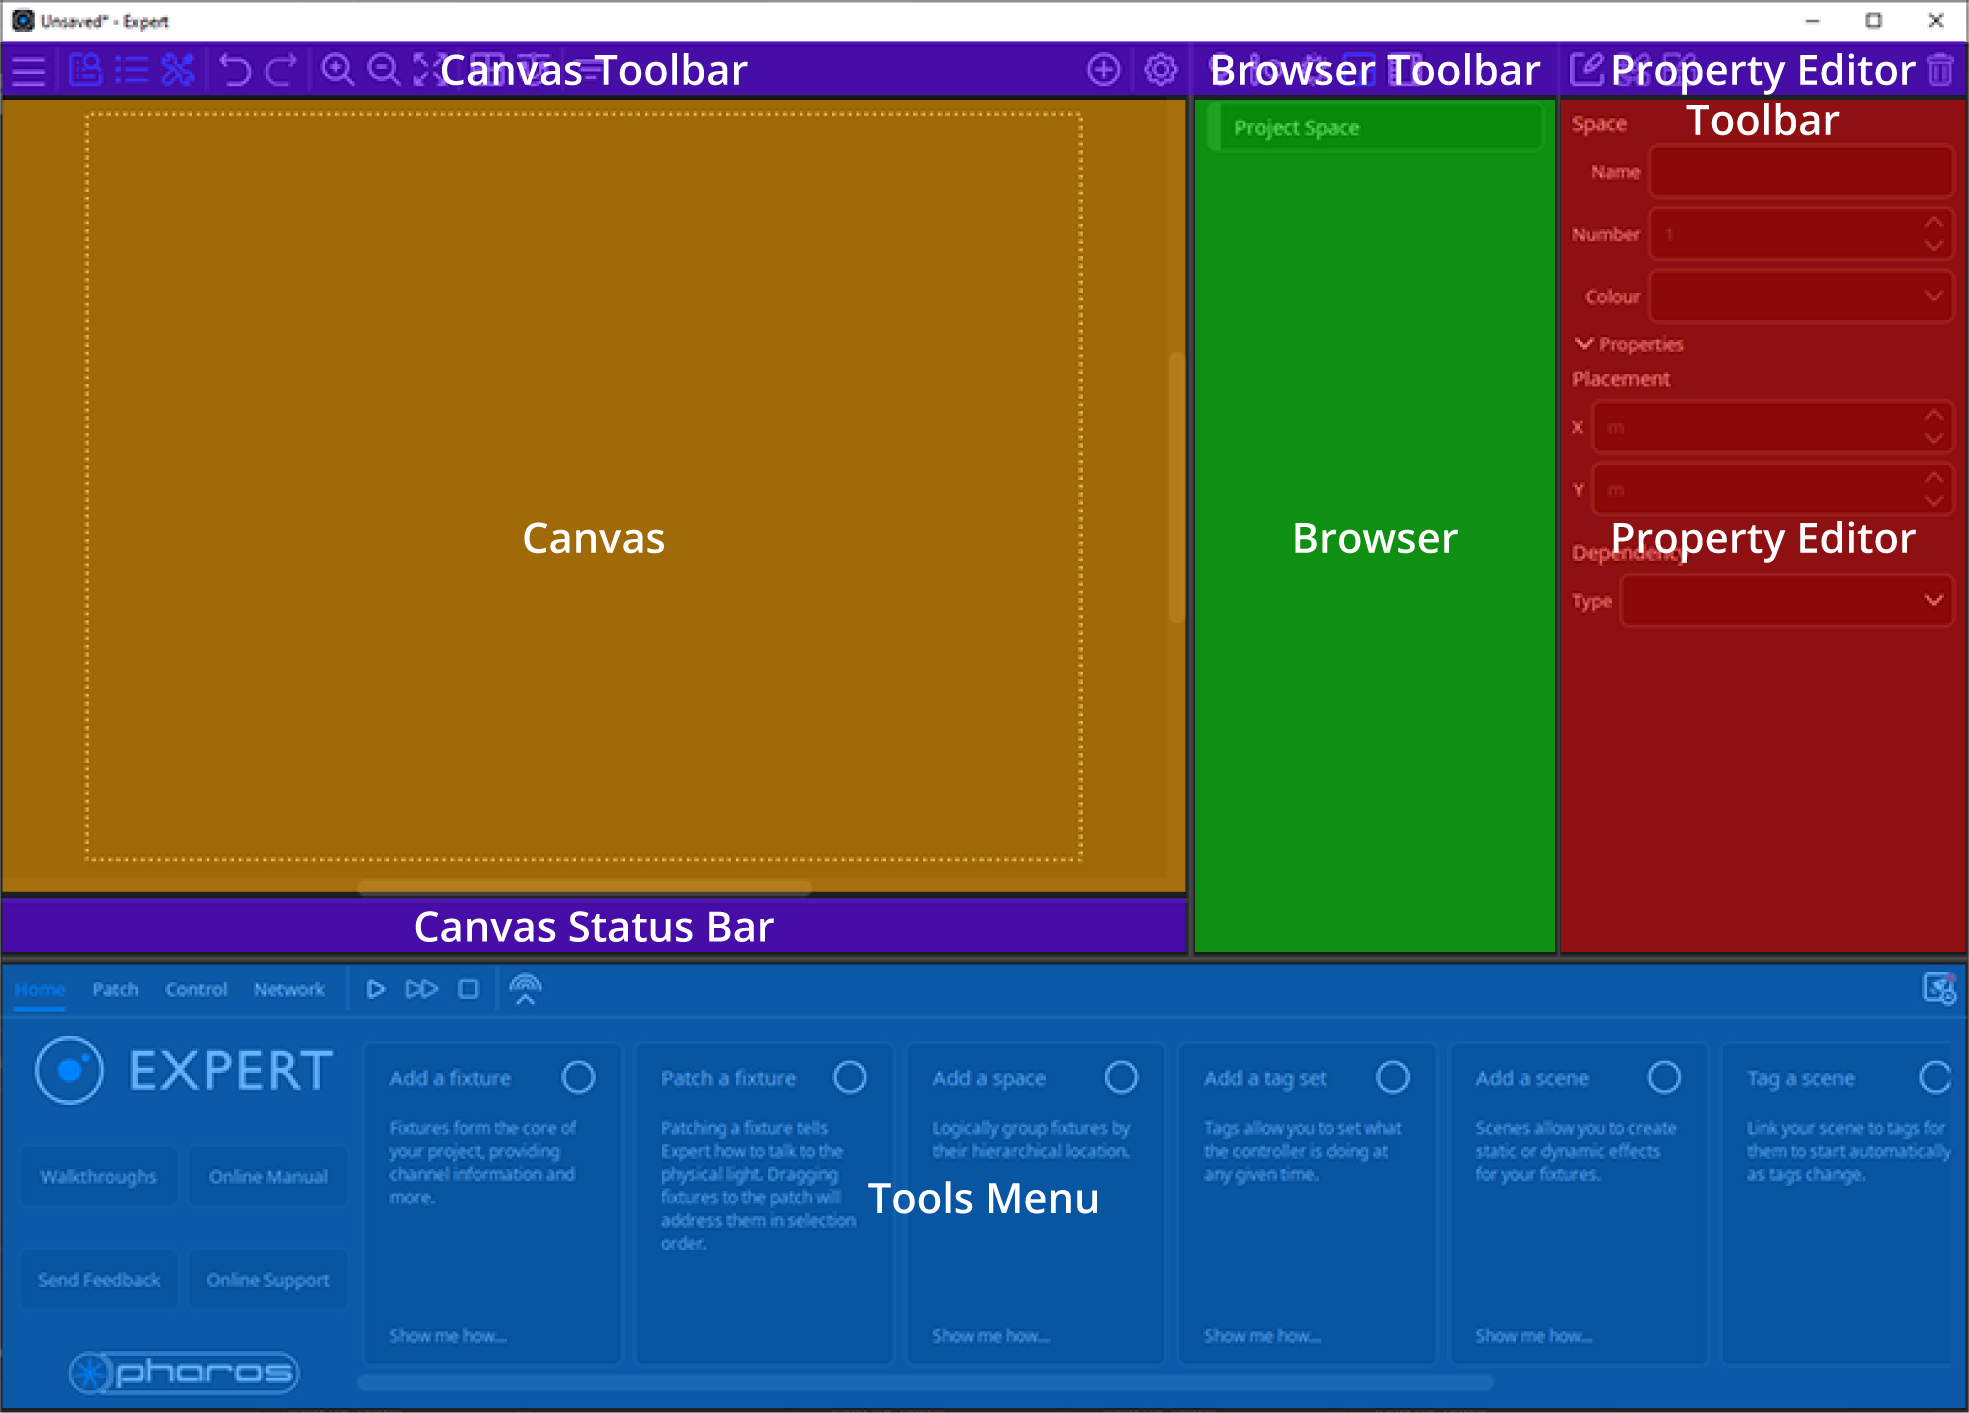This screenshot has height=1413, width=1969.
Task: Open Online Support
Action: [268, 1280]
